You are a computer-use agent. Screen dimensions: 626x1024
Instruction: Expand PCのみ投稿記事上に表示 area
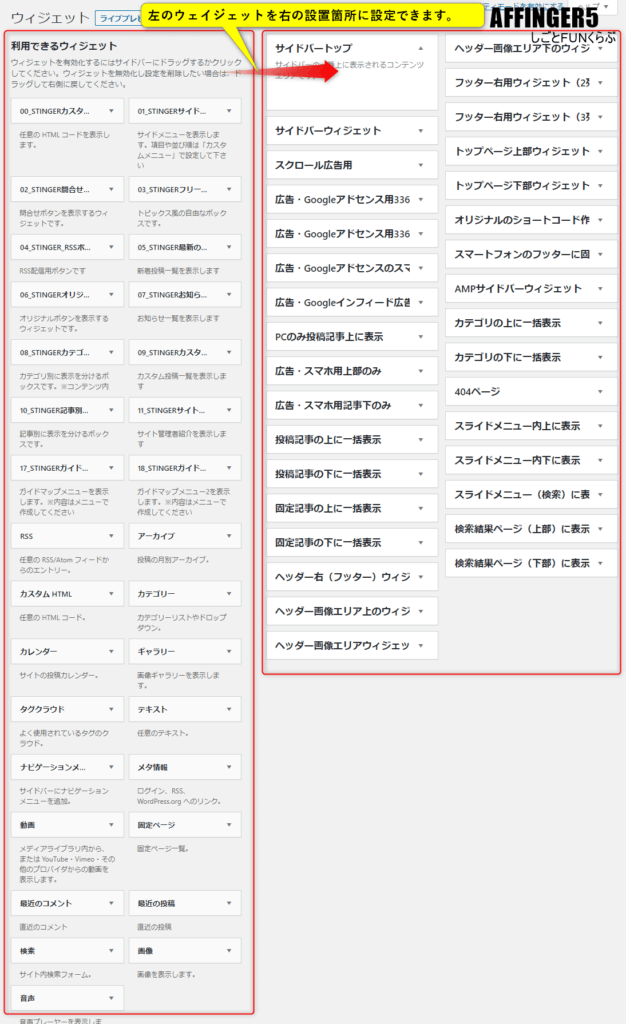pyautogui.click(x=421, y=337)
